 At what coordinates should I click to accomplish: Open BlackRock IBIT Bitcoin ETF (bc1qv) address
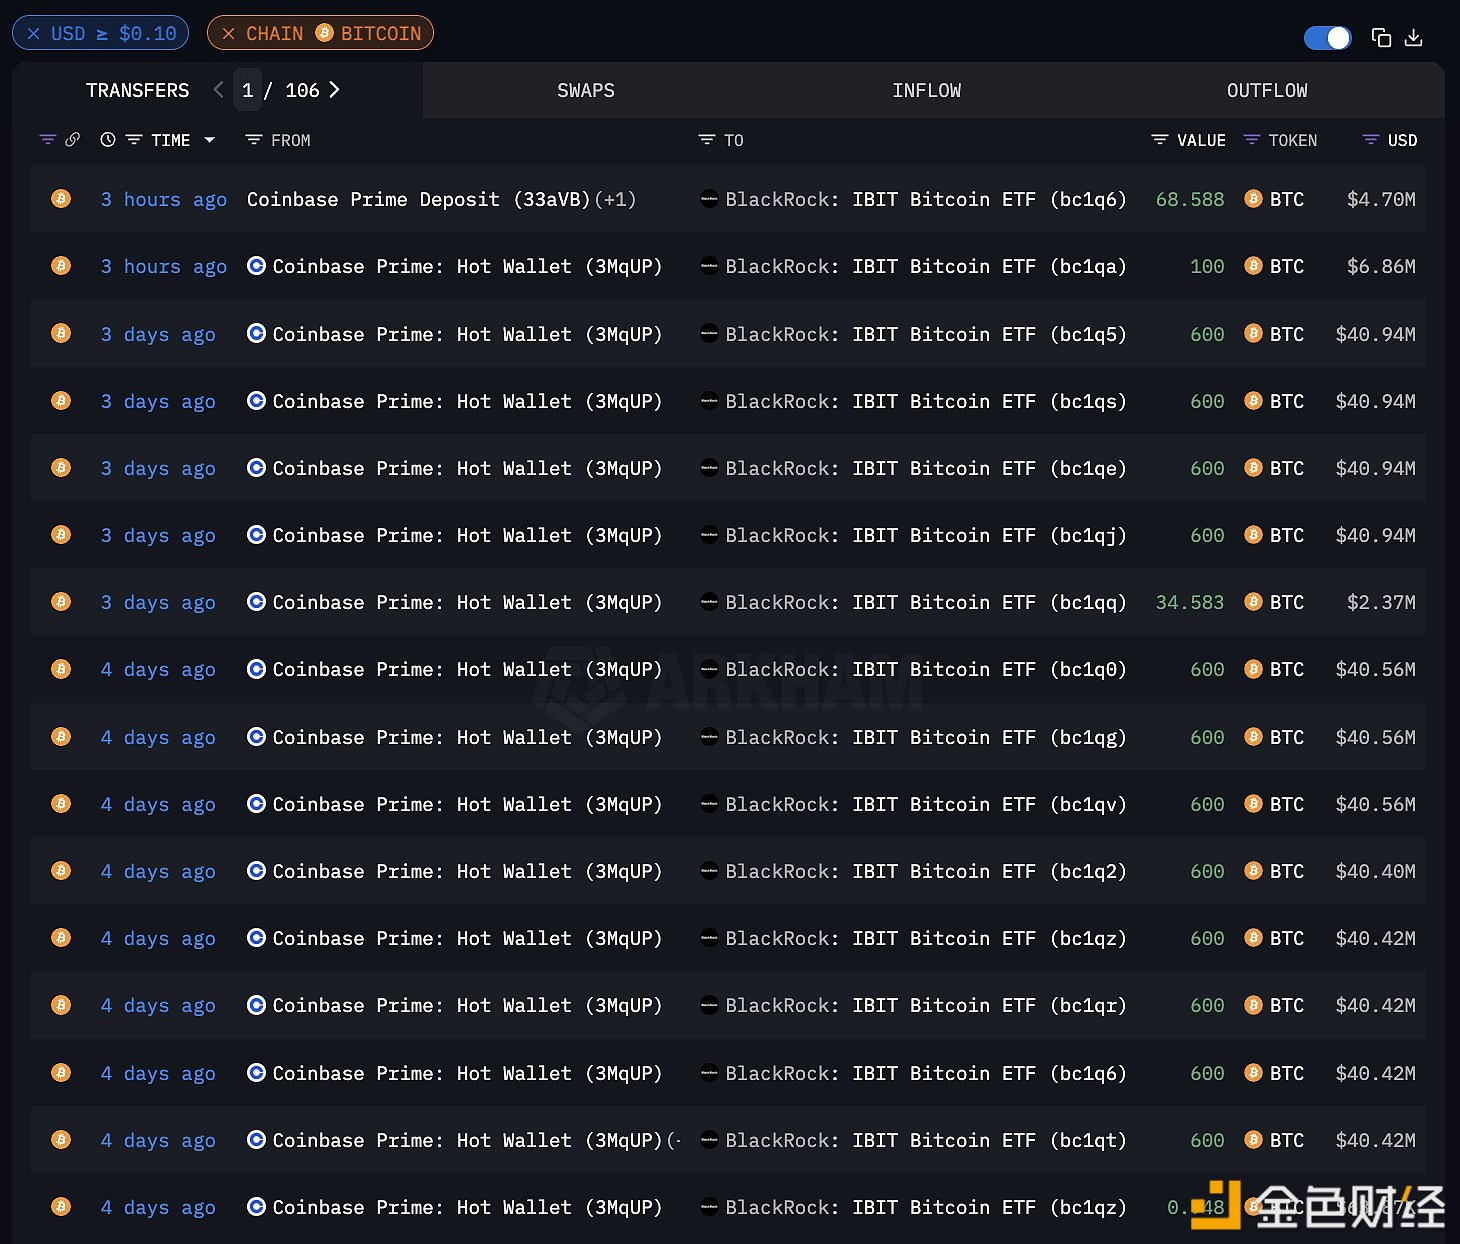pos(926,805)
